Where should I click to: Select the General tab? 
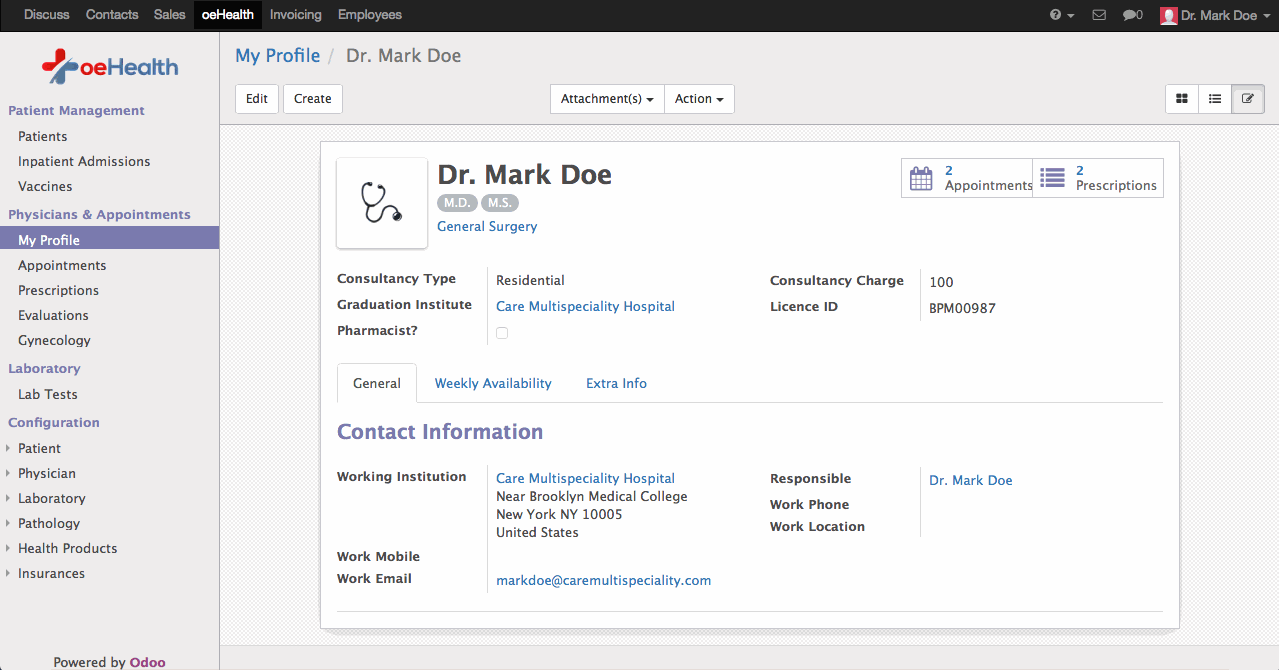point(377,383)
